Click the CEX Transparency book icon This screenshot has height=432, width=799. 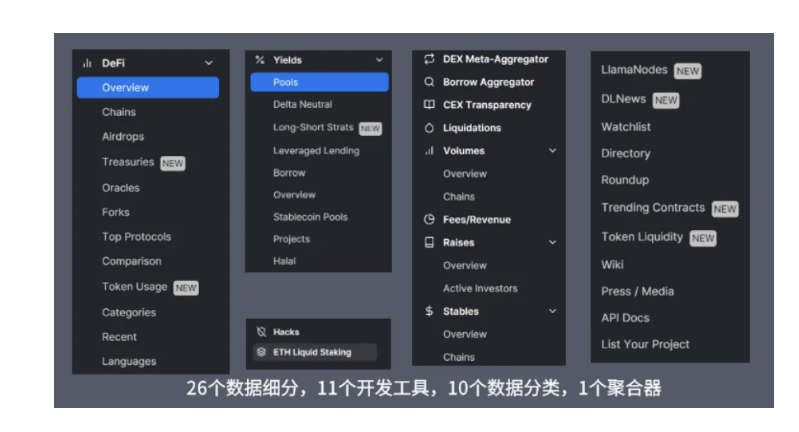pyautogui.click(x=430, y=105)
